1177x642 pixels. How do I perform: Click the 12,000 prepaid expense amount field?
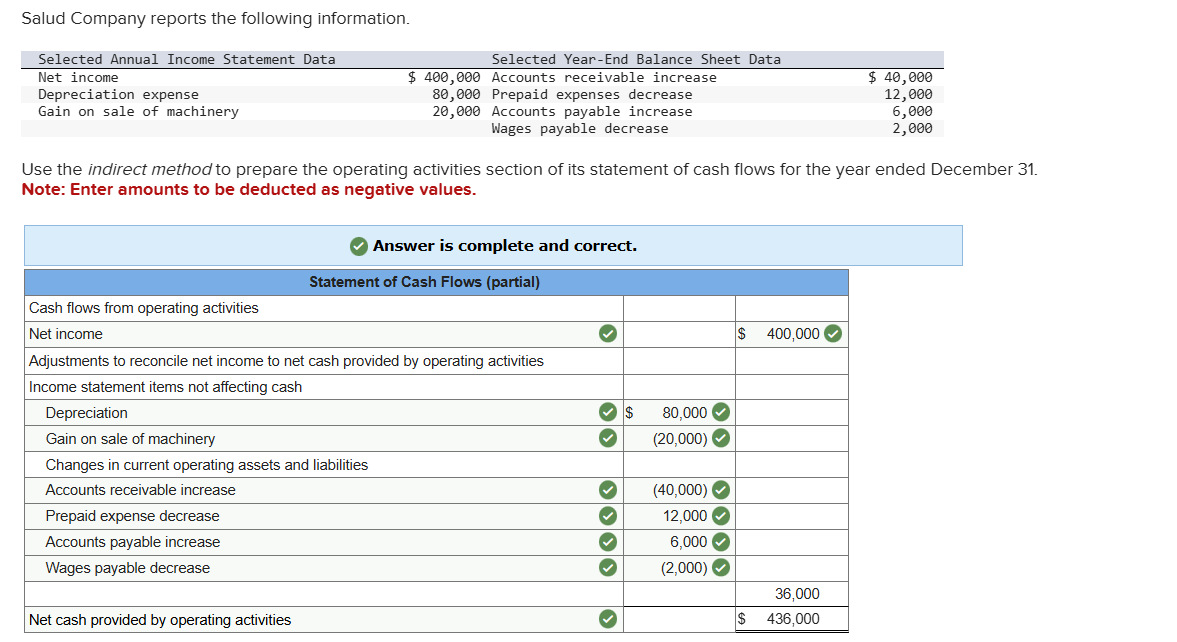click(x=679, y=516)
